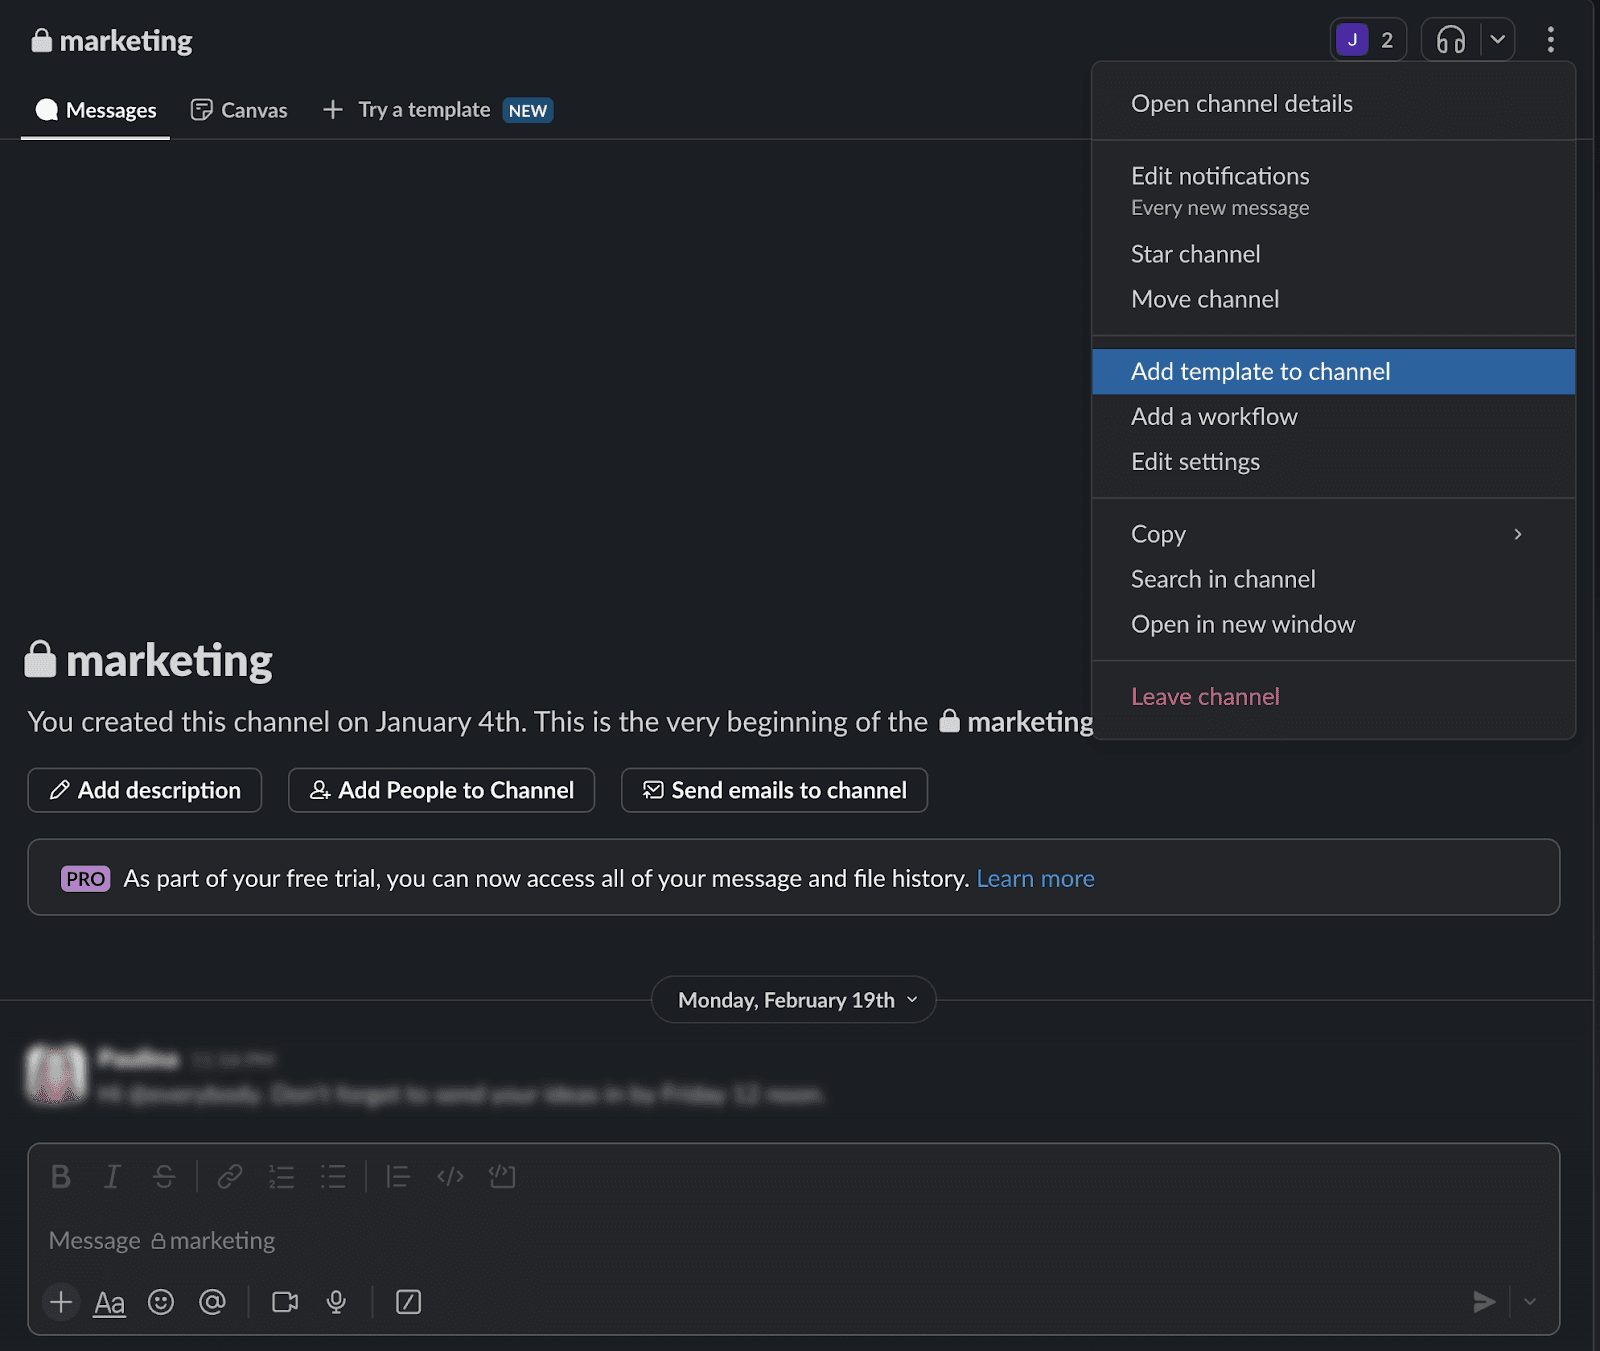Click the blurred user avatar thumbnail

coord(56,1074)
